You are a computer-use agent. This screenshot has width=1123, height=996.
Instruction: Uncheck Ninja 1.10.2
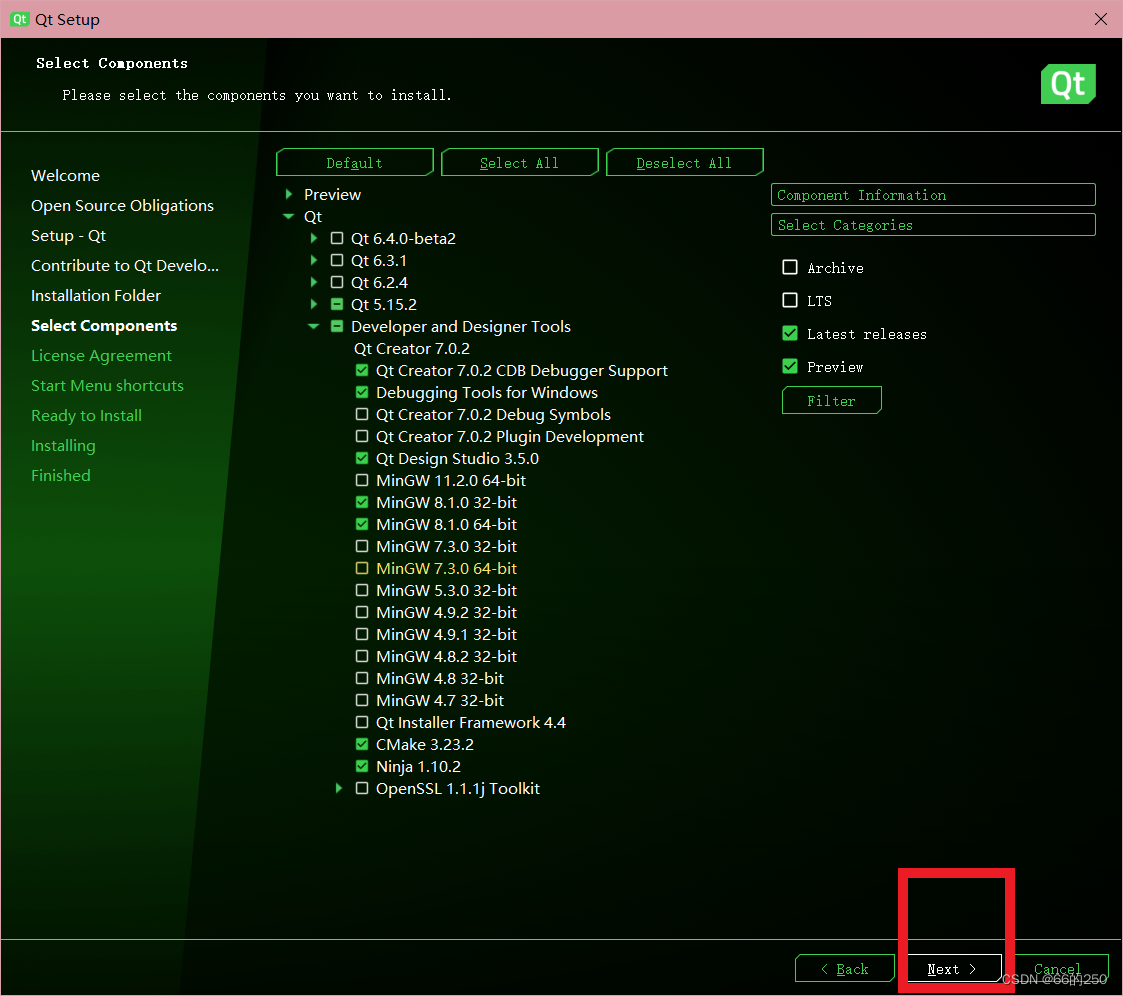point(362,766)
